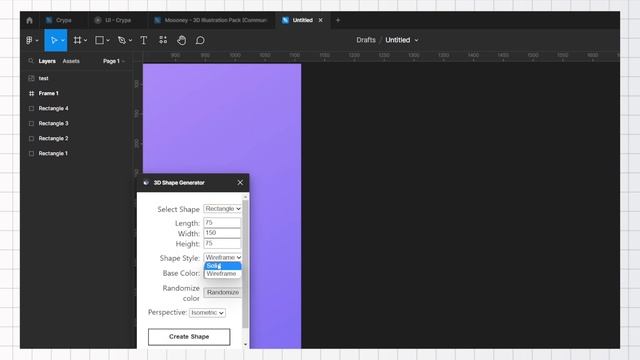Close the 3D Shape Generator plugin
This screenshot has height=360, width=640.
click(240, 182)
